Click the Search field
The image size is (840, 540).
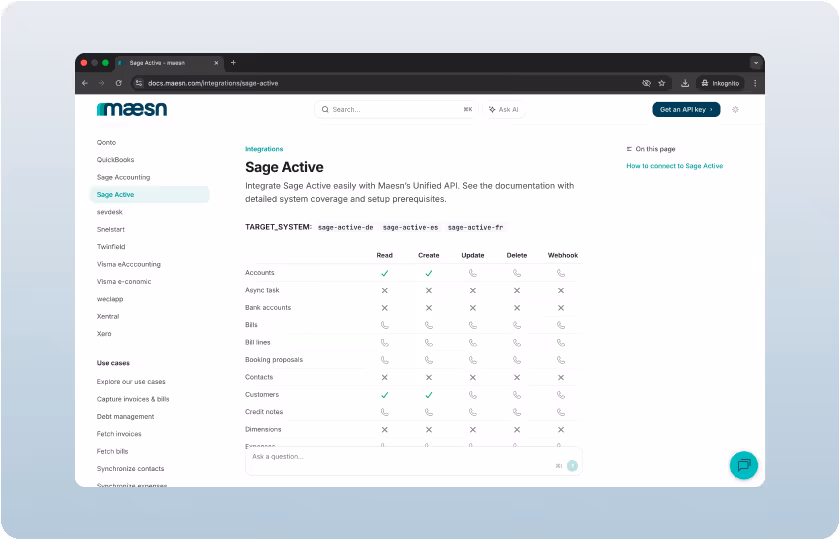point(396,109)
